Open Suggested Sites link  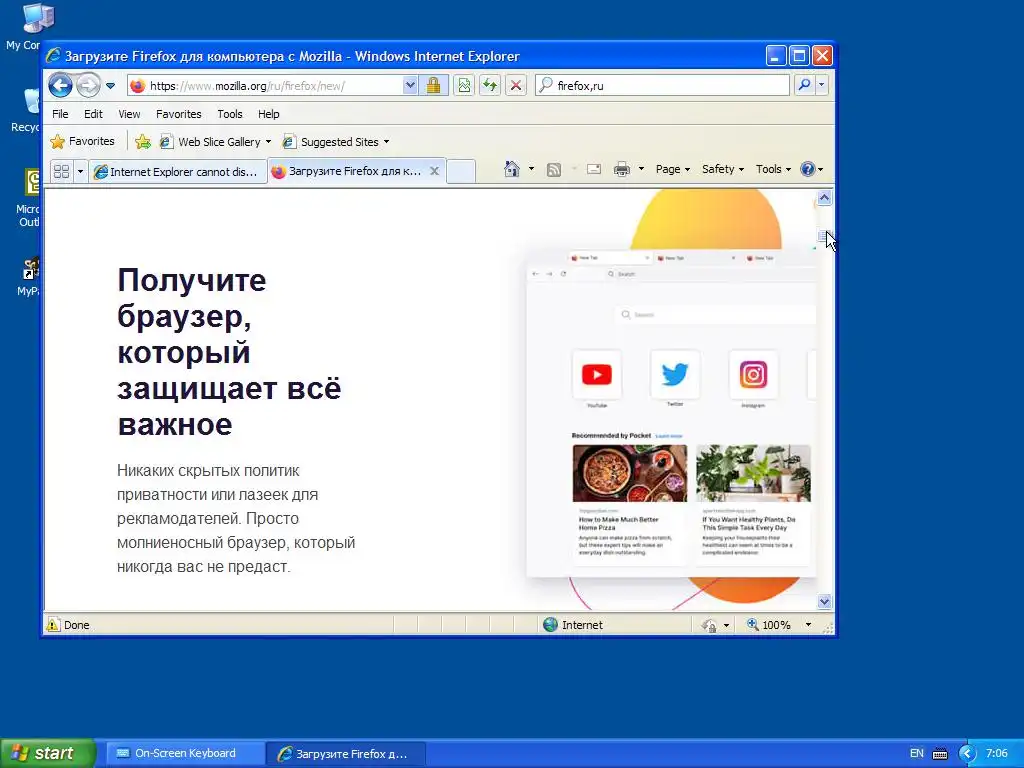(x=335, y=142)
